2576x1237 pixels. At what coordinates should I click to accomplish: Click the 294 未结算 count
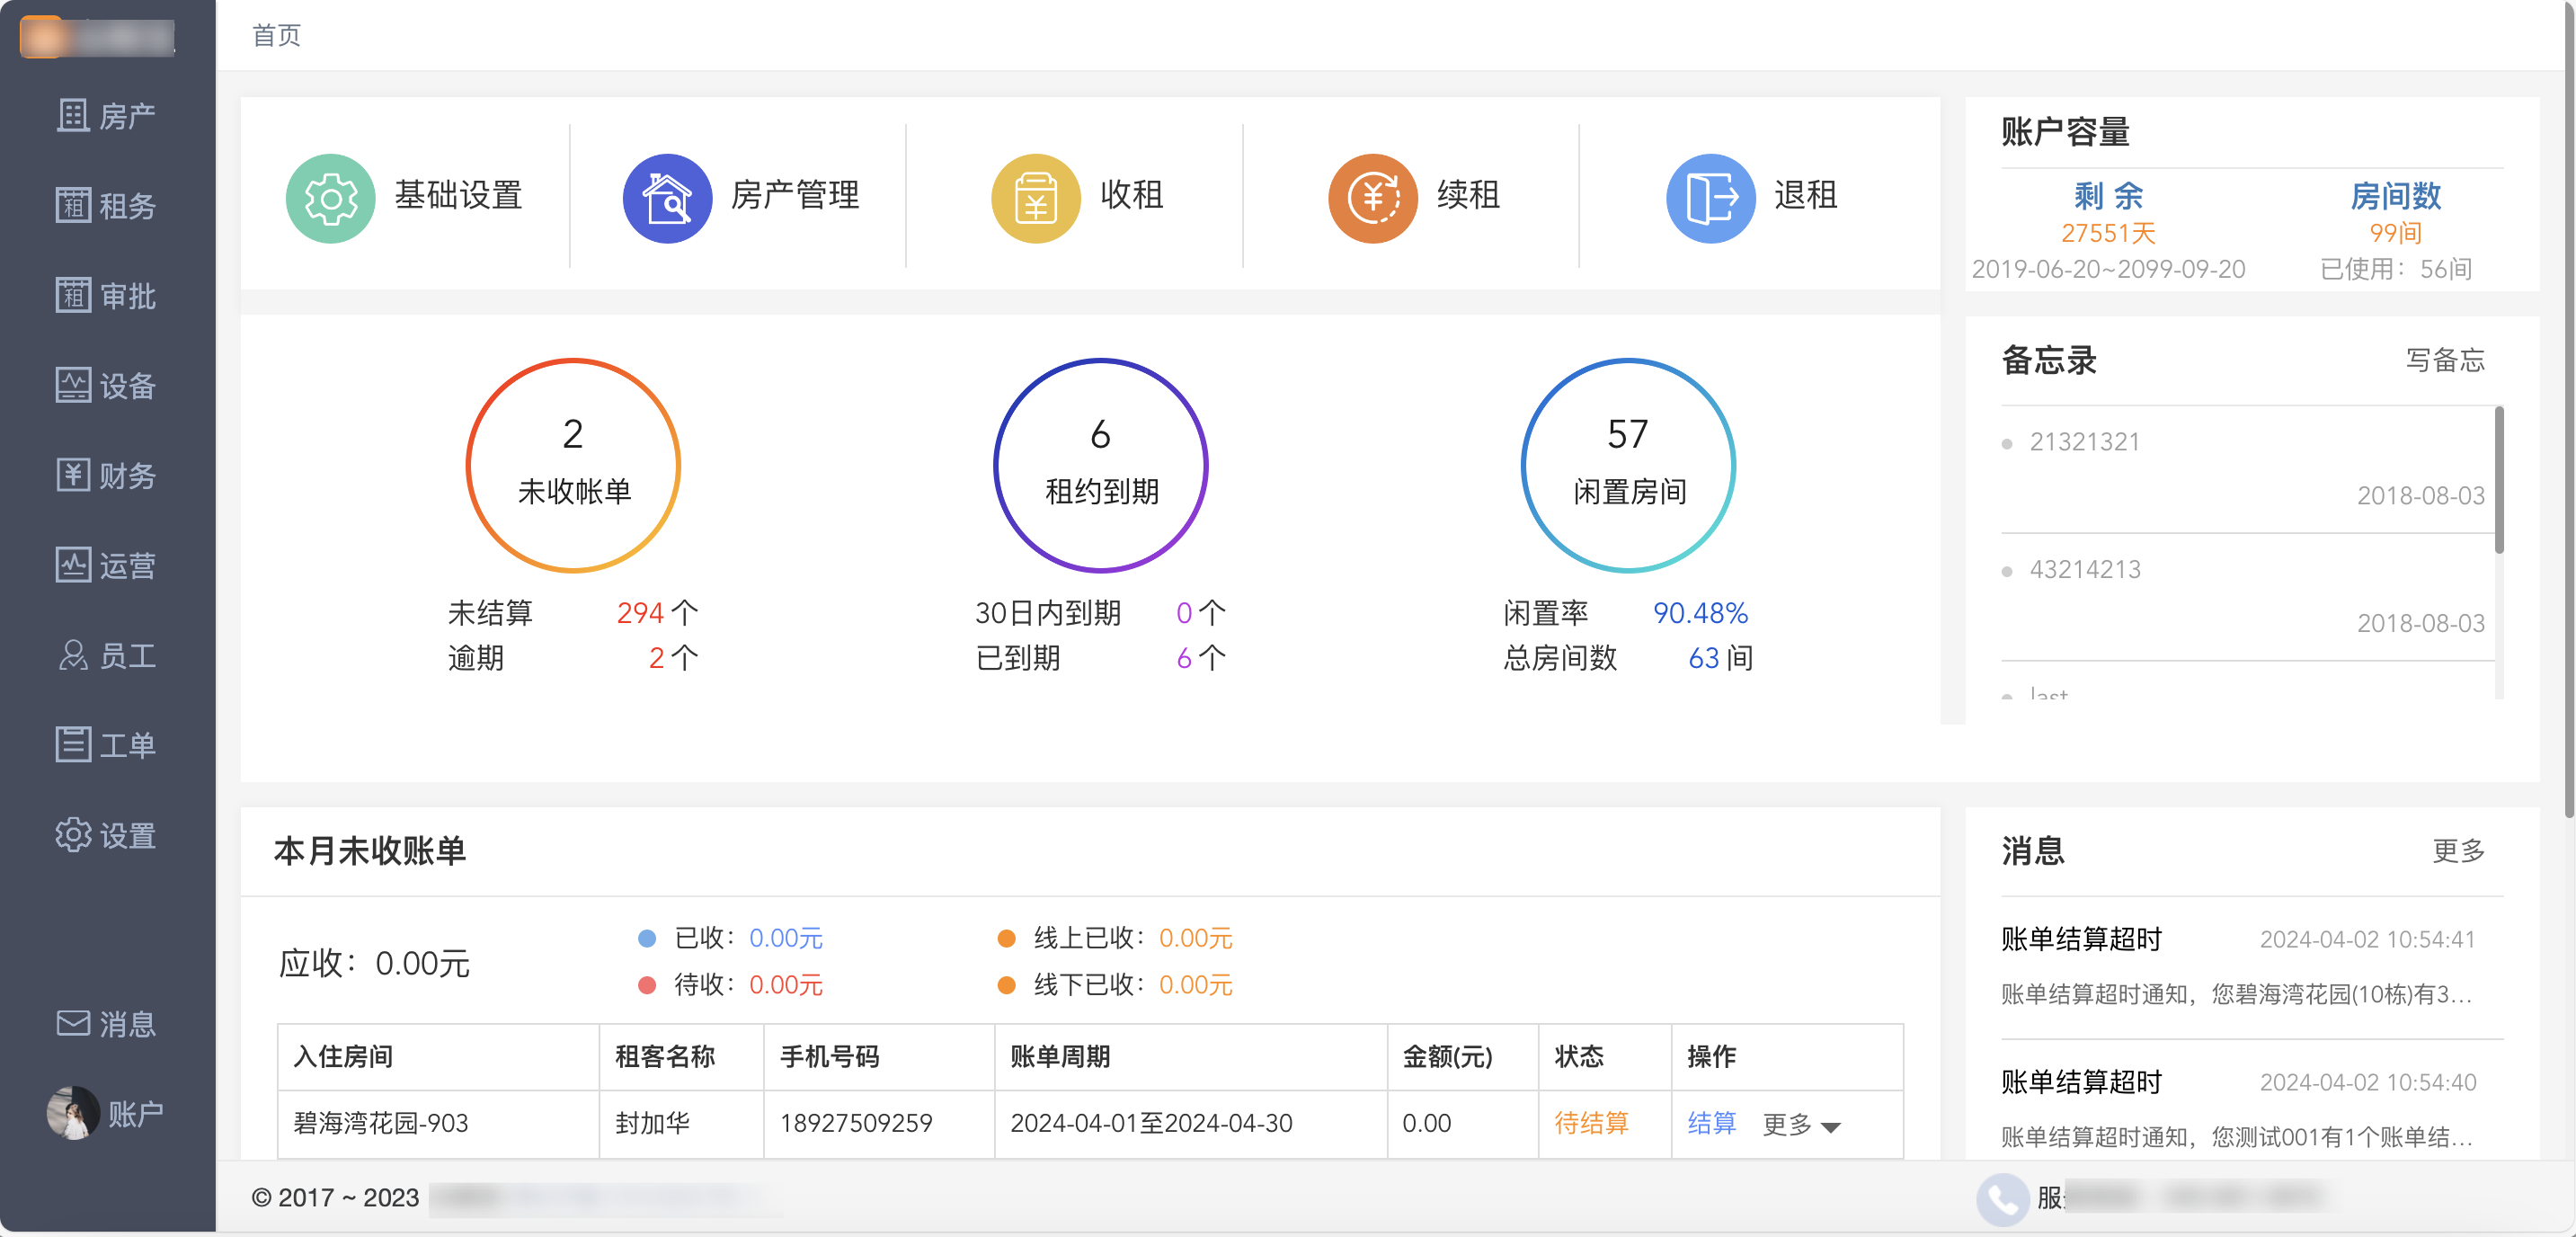click(x=640, y=613)
